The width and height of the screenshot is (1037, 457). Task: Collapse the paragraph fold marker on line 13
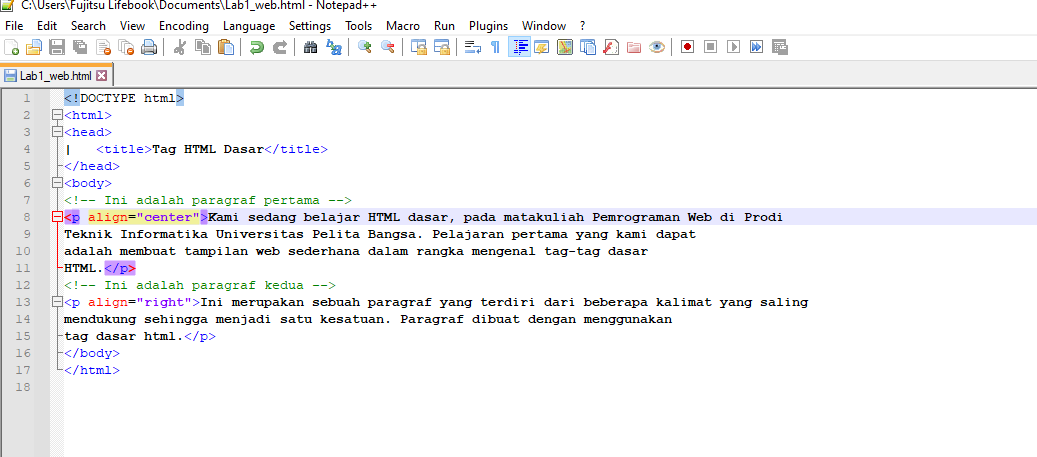coord(57,302)
